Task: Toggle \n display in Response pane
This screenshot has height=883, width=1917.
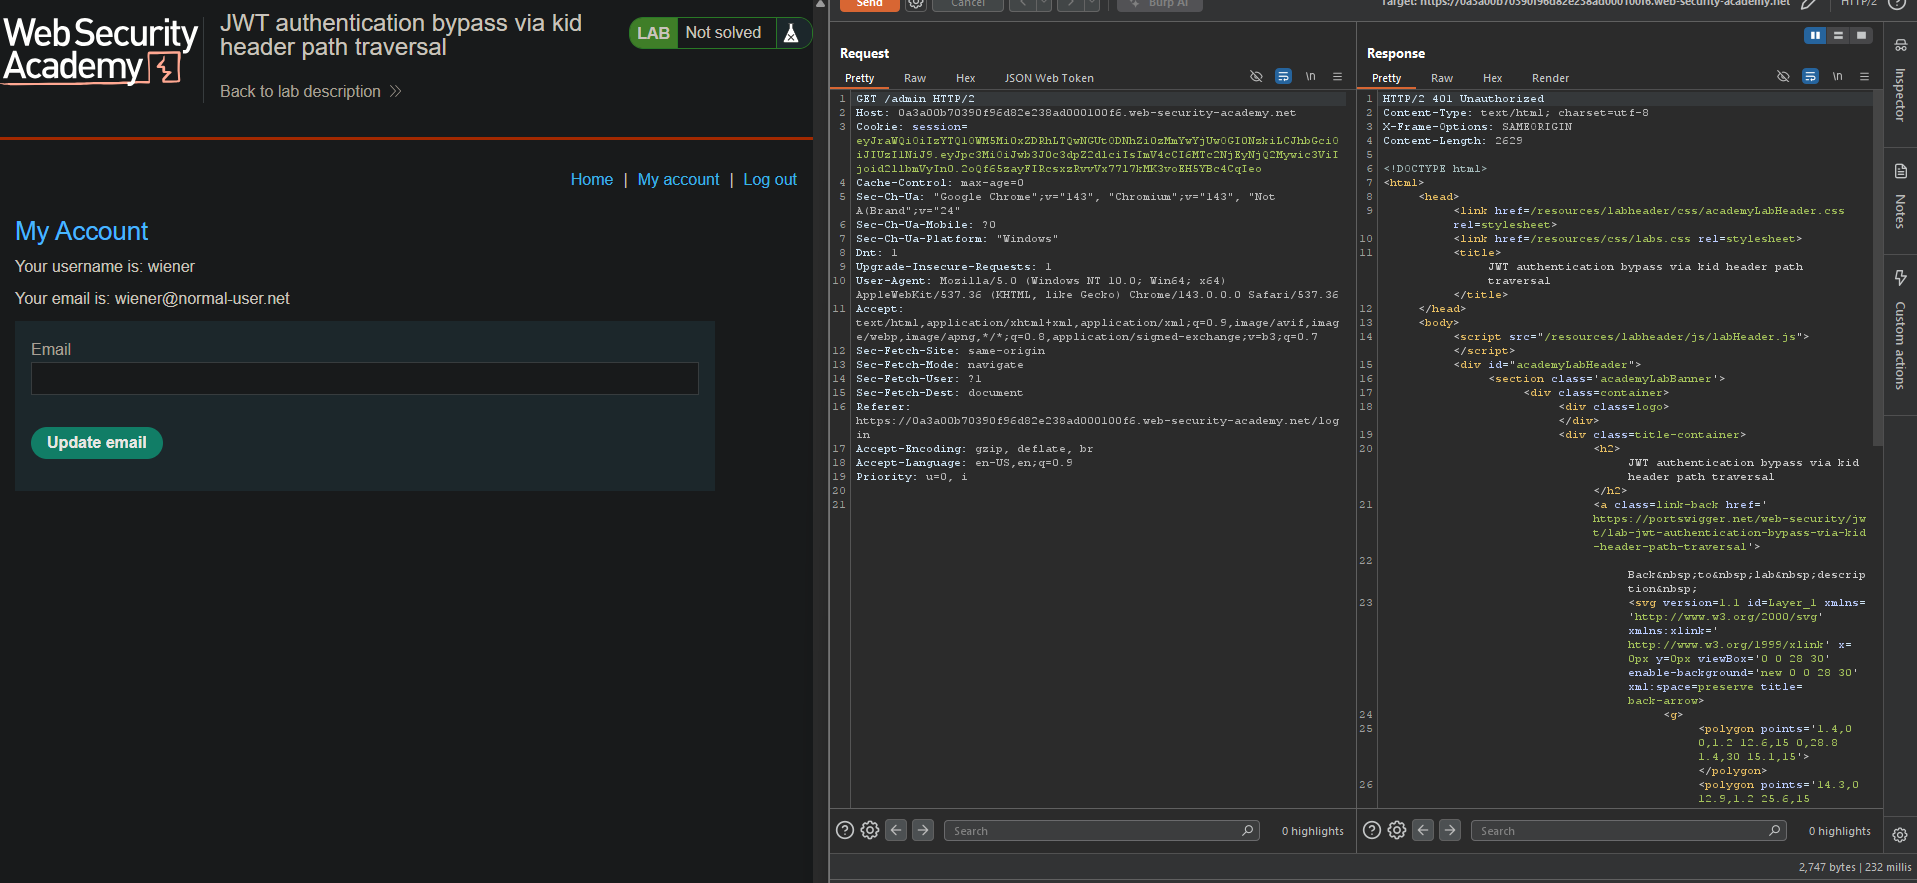Action: pos(1837,76)
